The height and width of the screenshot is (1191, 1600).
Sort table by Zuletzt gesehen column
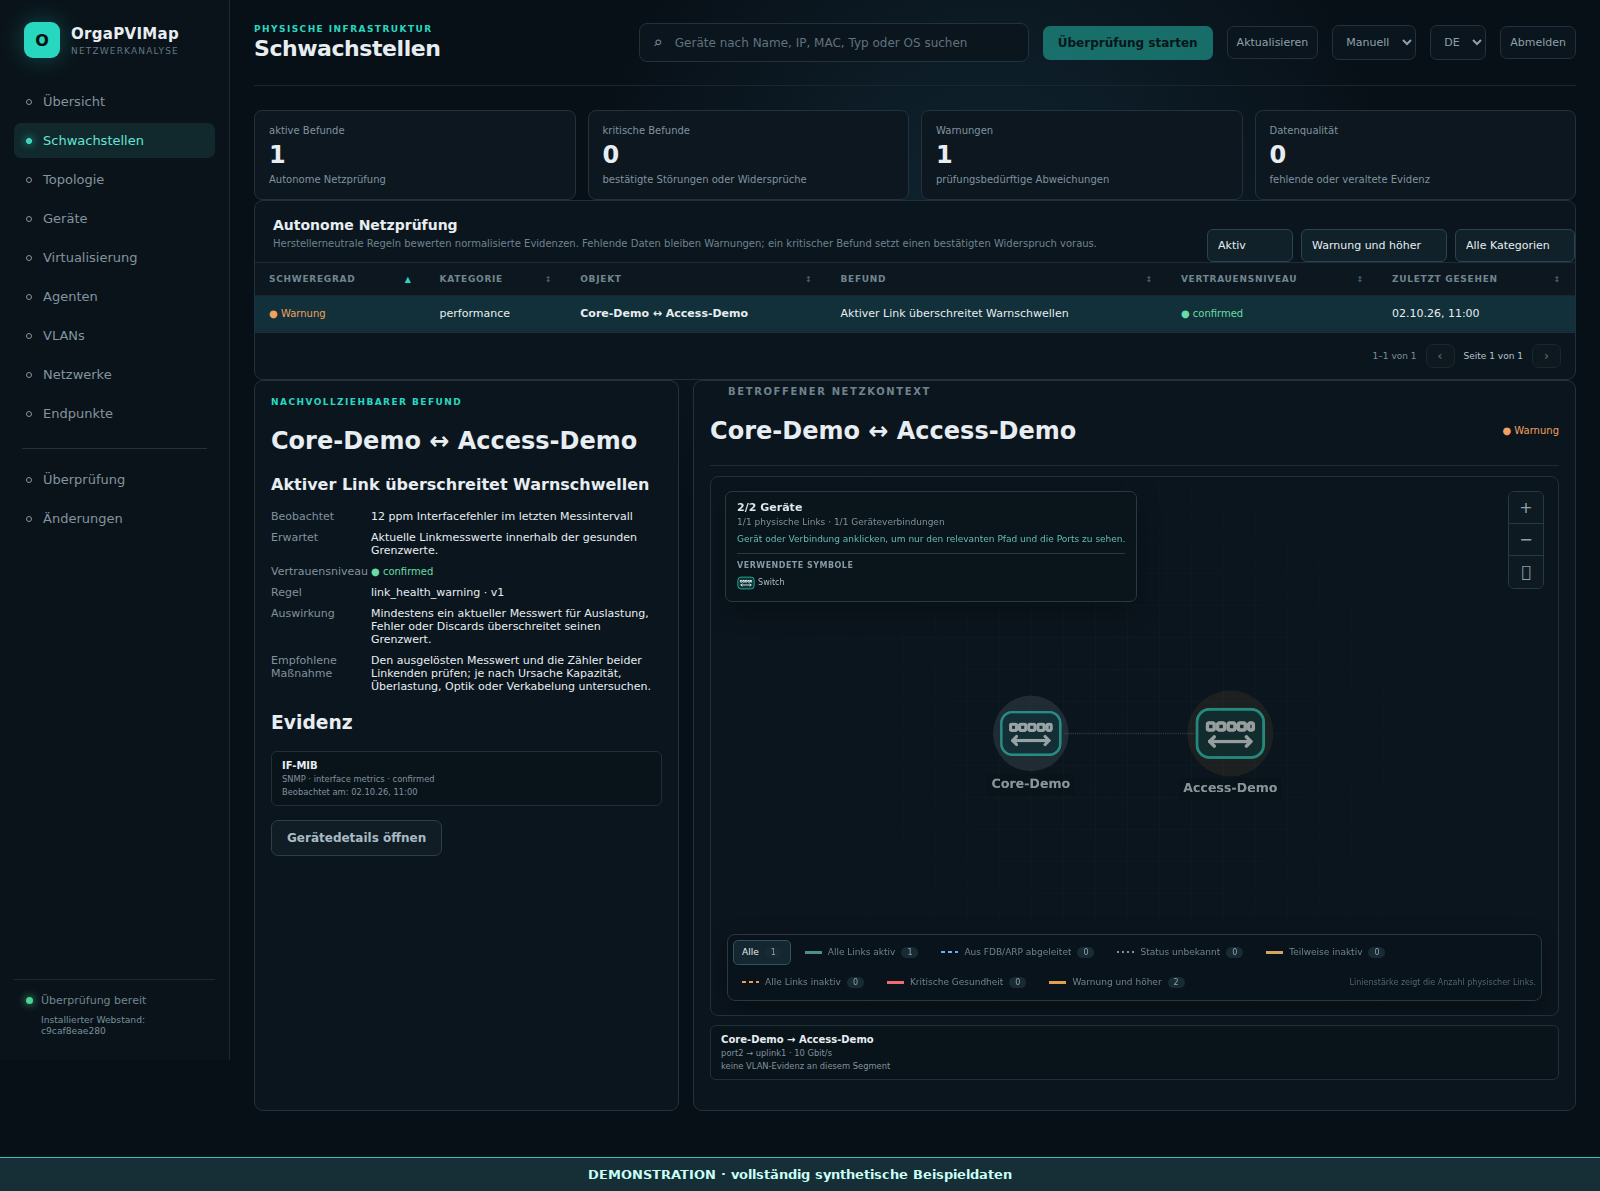pyautogui.click(x=1476, y=279)
